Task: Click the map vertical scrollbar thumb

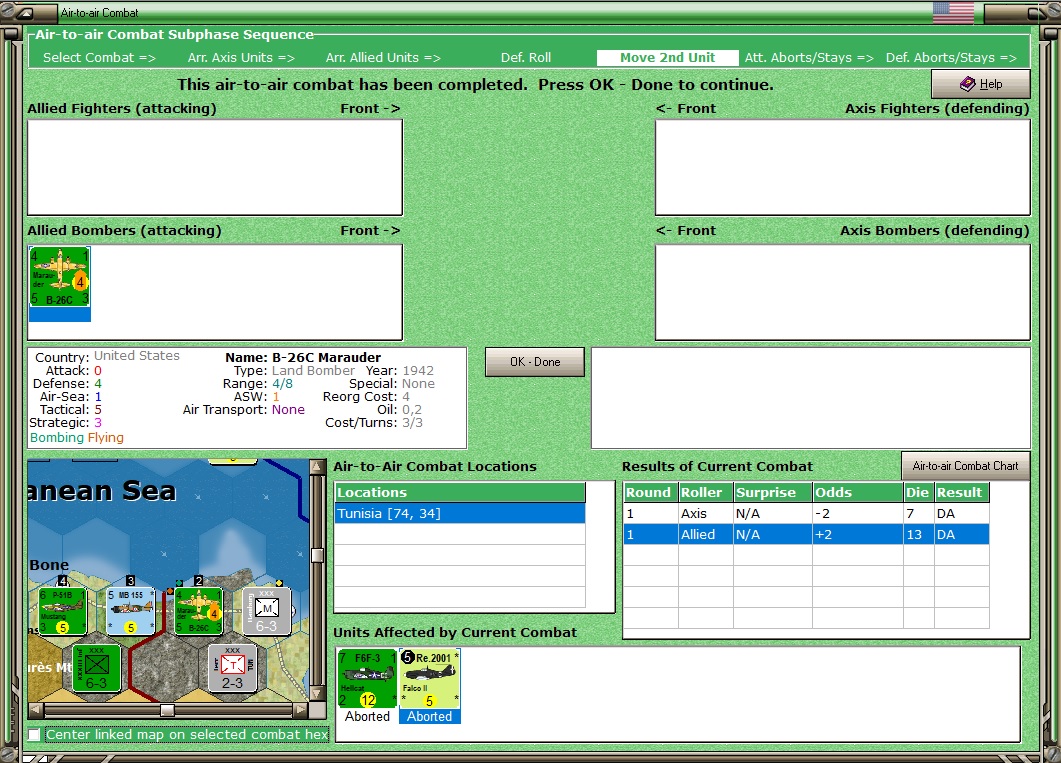Action: (x=317, y=555)
